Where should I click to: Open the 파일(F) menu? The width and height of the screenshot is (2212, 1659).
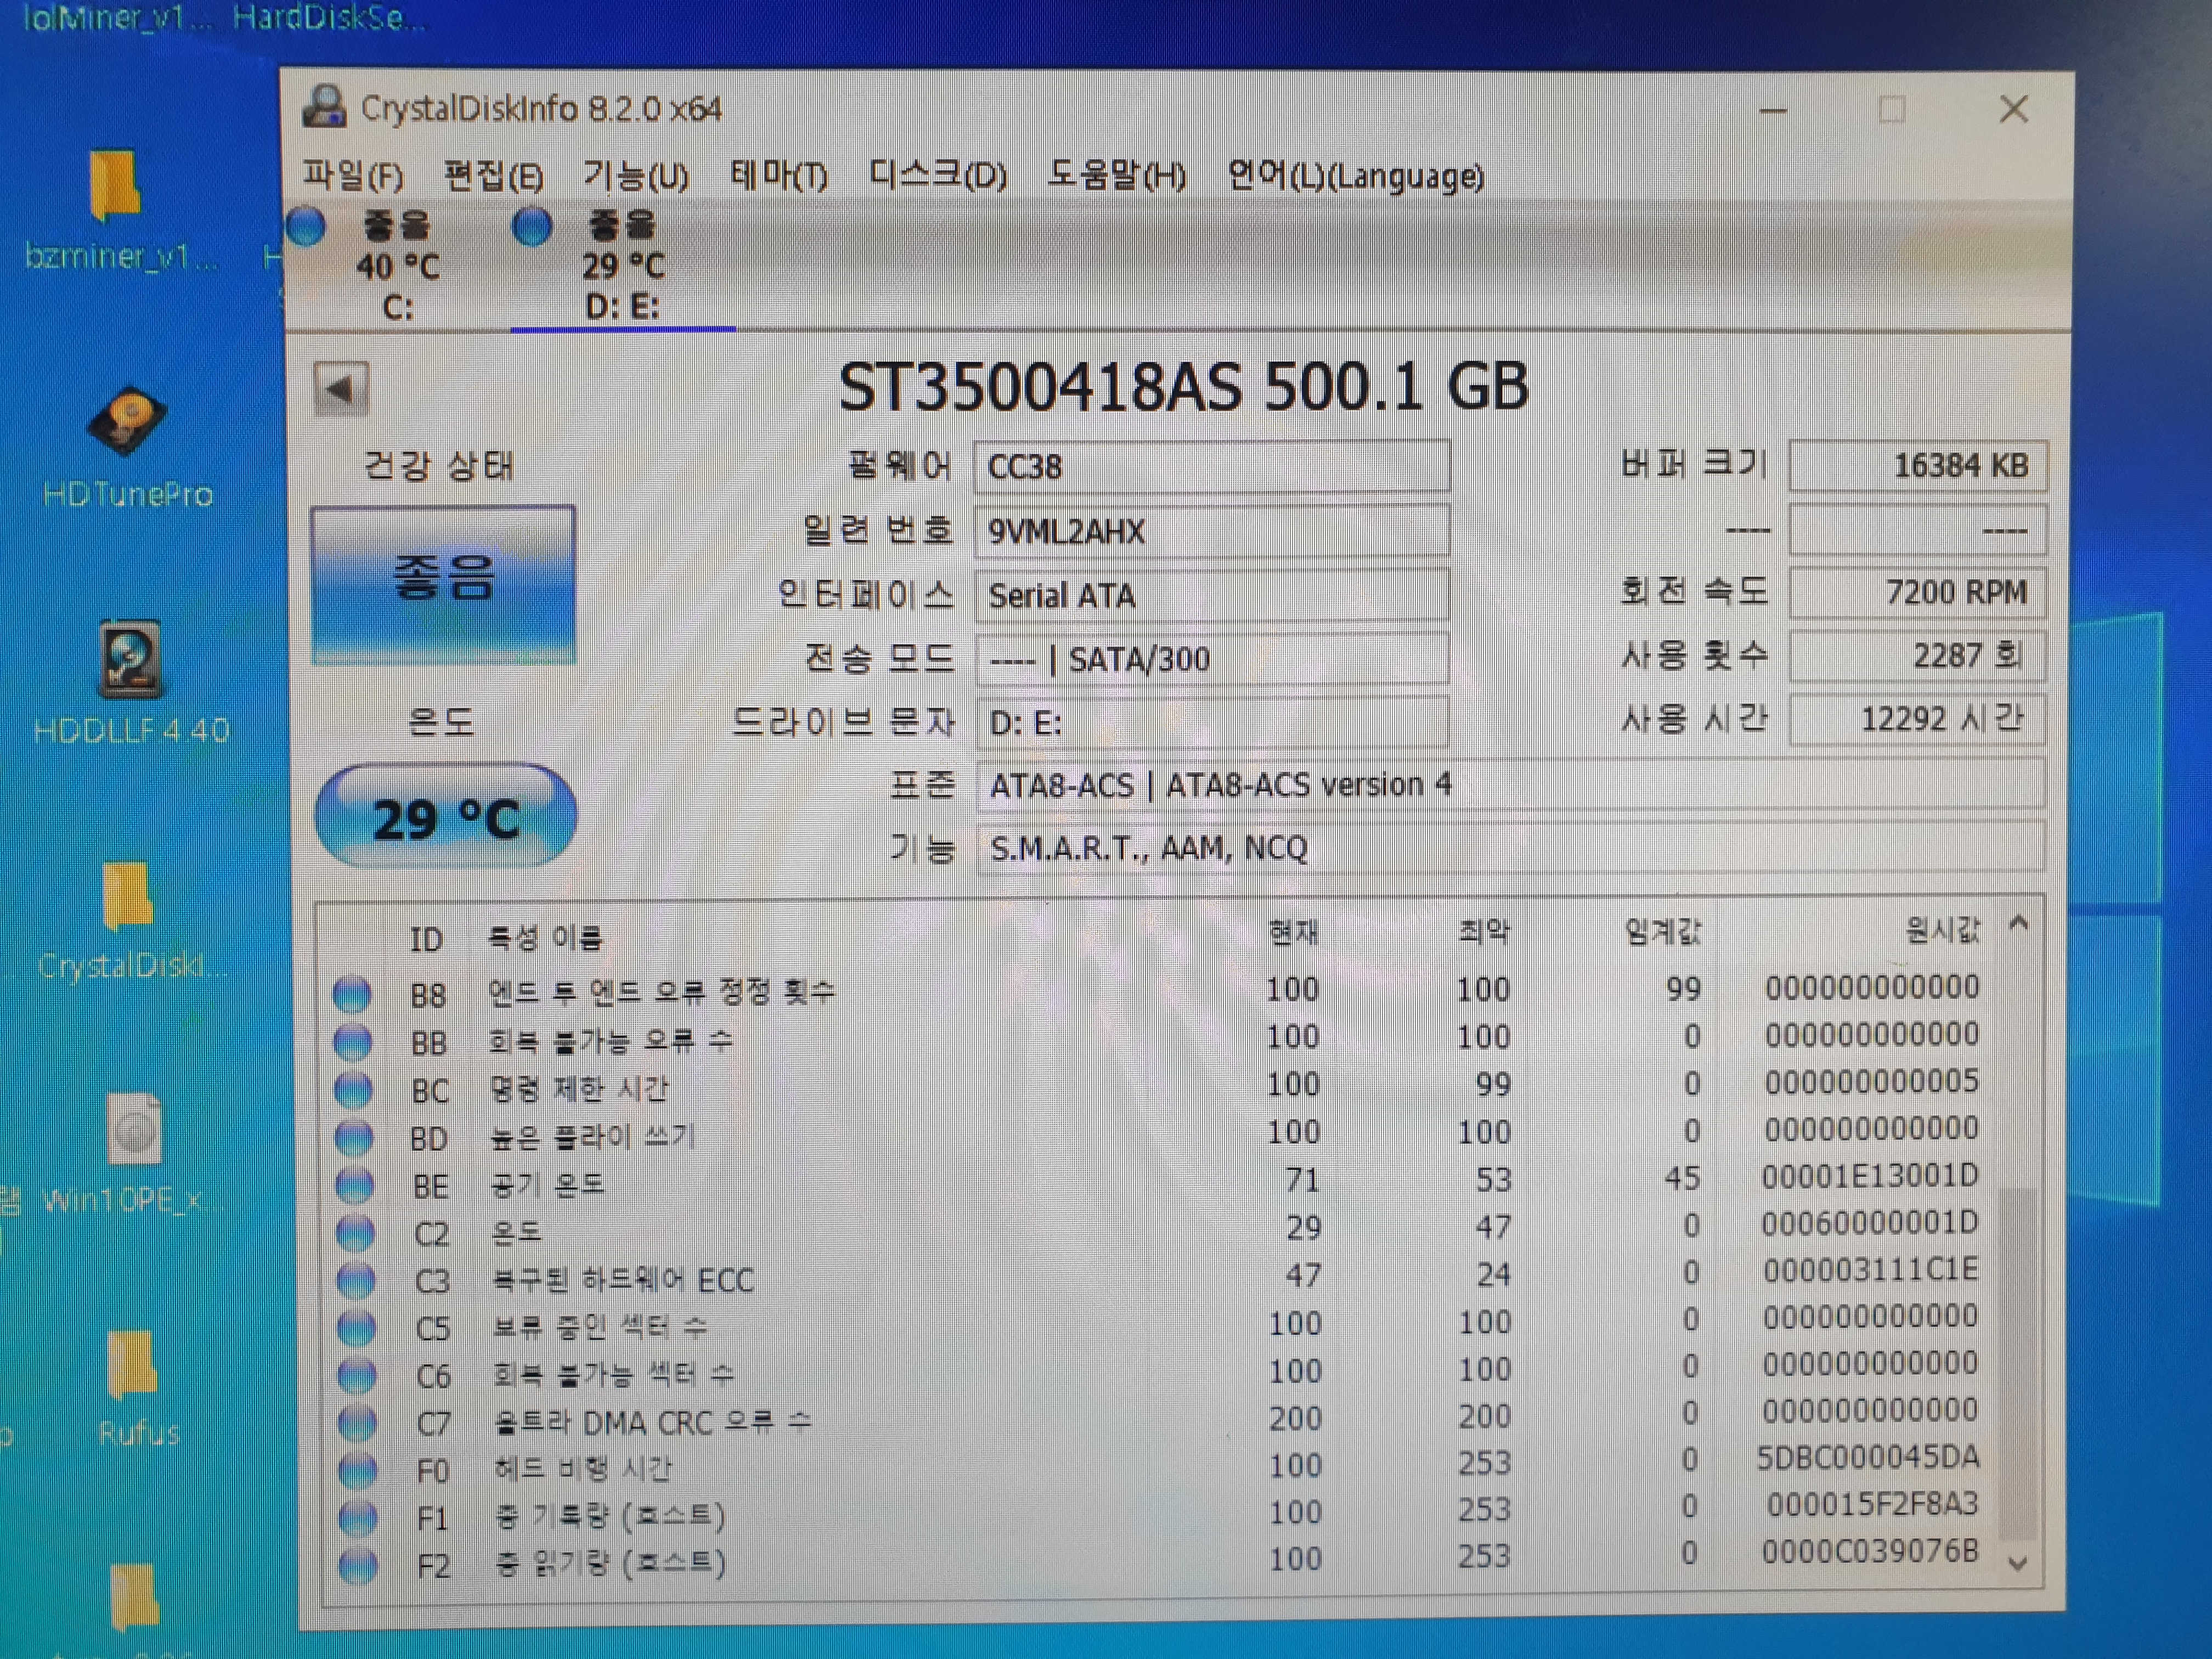click(x=353, y=176)
